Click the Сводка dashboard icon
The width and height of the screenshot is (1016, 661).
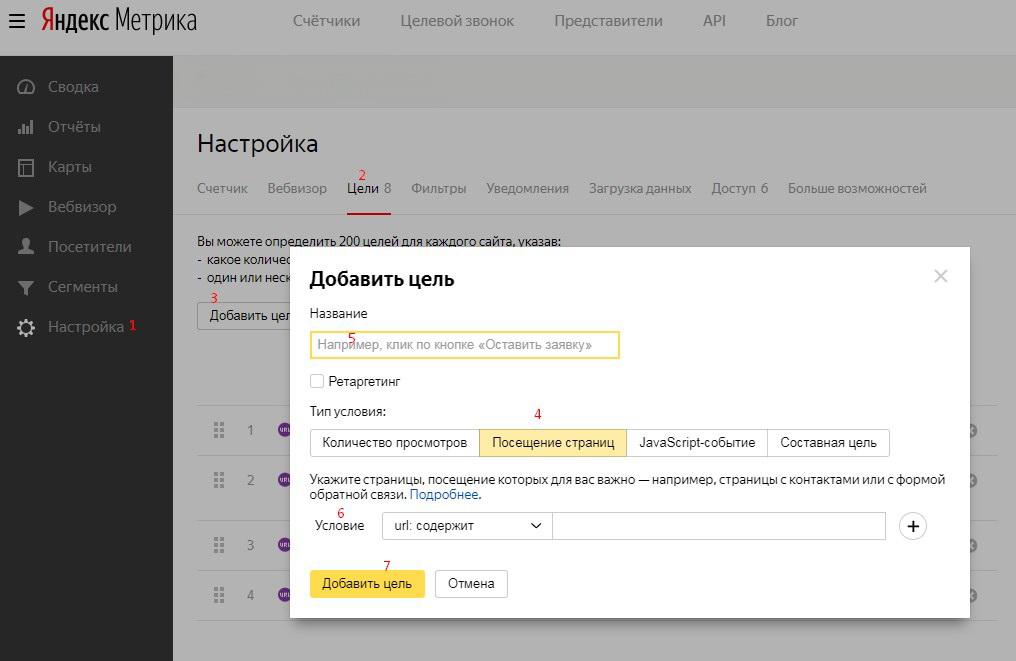[26, 87]
